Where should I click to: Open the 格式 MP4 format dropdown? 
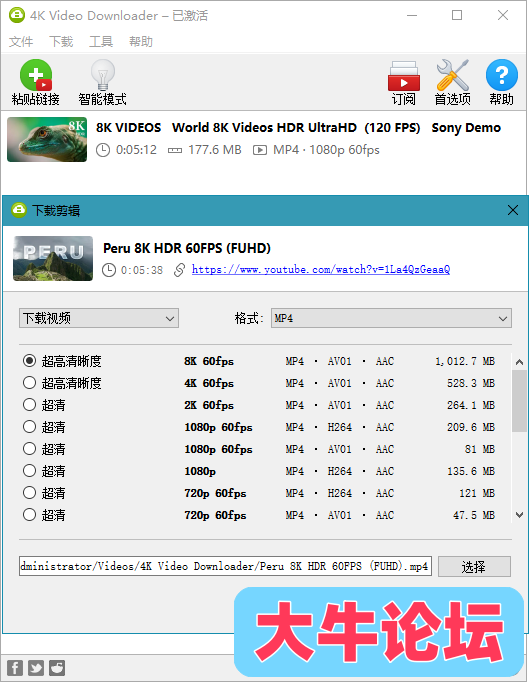[391, 318]
